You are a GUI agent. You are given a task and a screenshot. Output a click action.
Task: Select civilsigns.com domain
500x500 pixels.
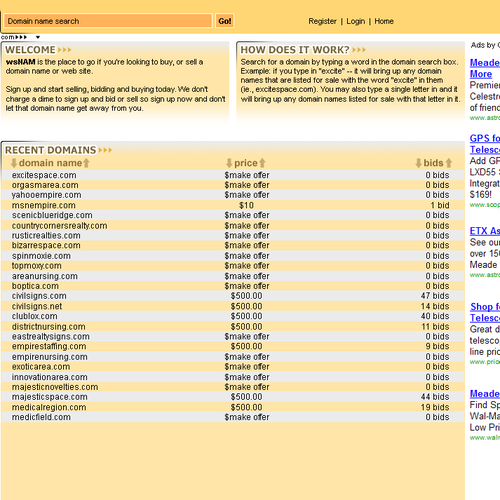click(x=39, y=296)
